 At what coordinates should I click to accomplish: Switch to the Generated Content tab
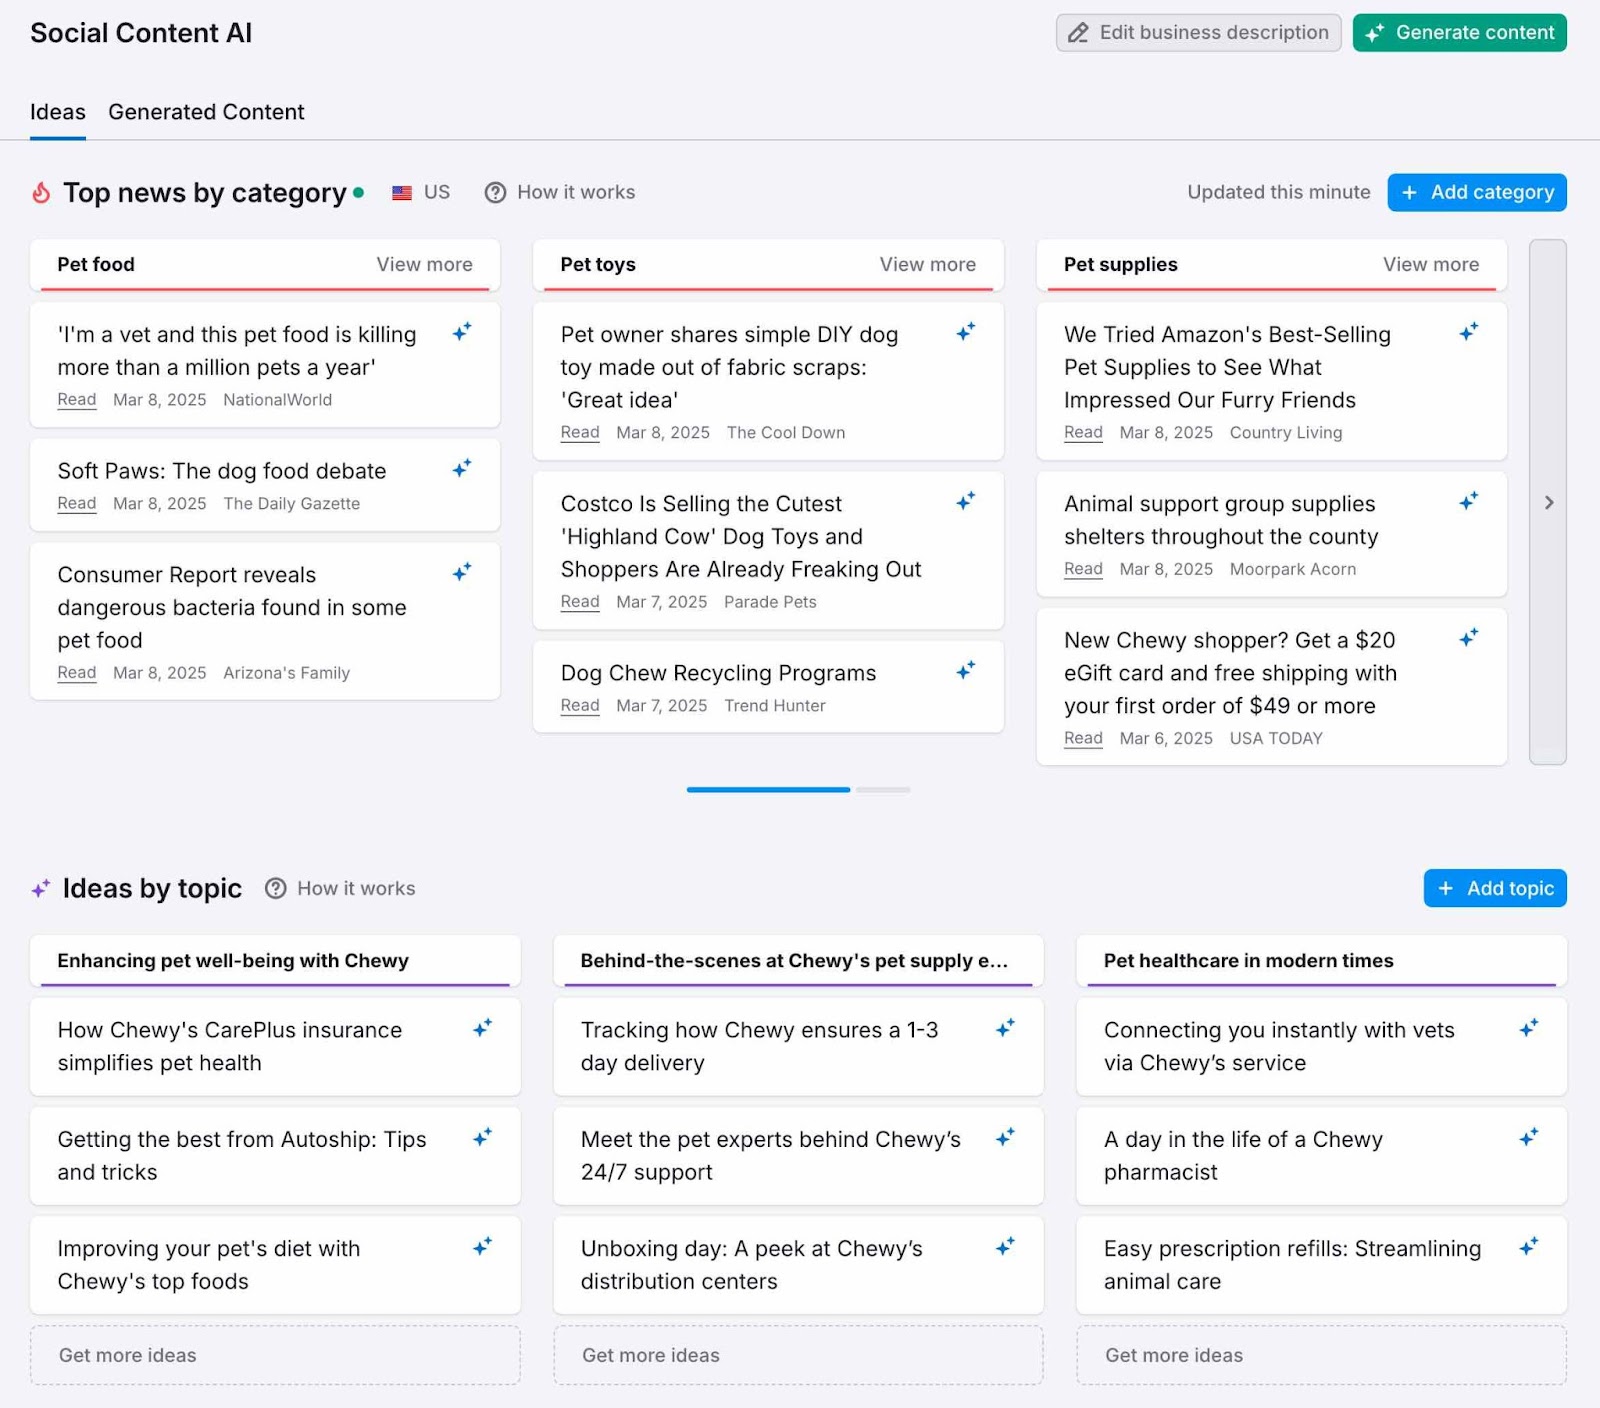click(206, 112)
